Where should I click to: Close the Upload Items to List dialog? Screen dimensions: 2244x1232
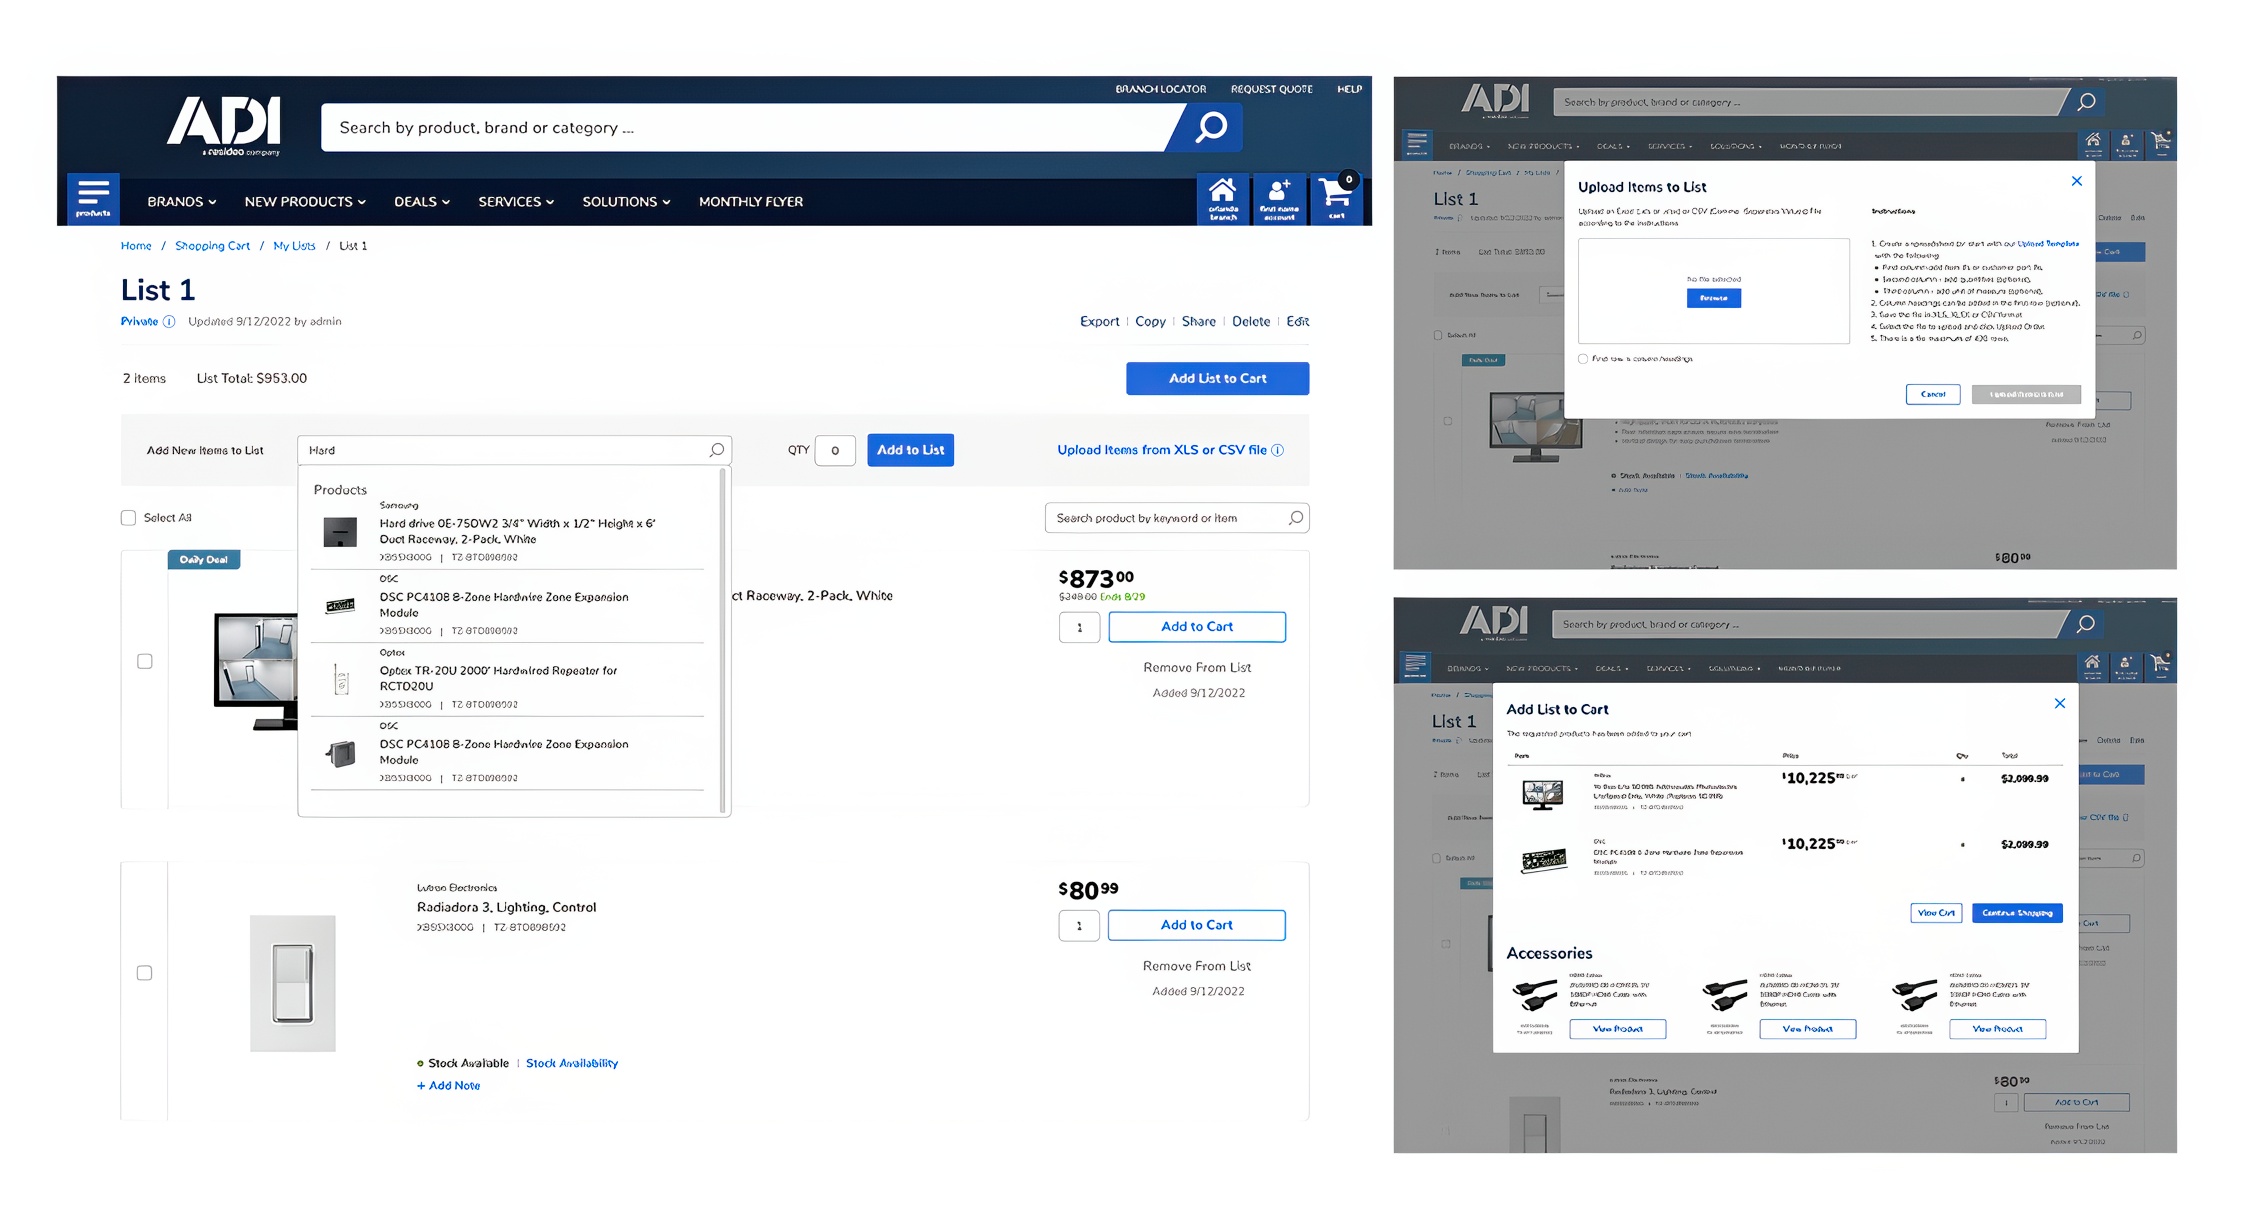point(2076,181)
